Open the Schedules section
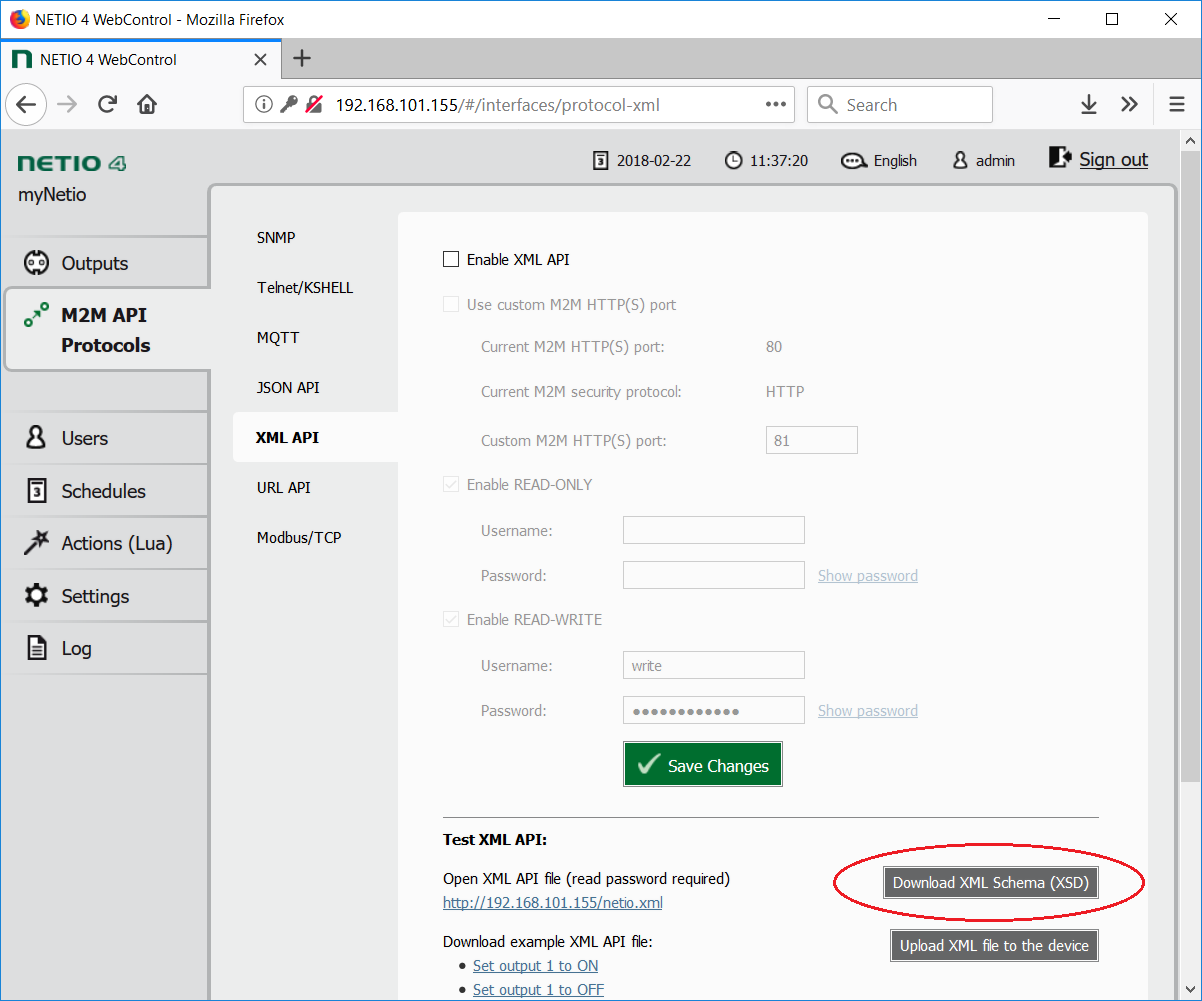 coord(105,491)
